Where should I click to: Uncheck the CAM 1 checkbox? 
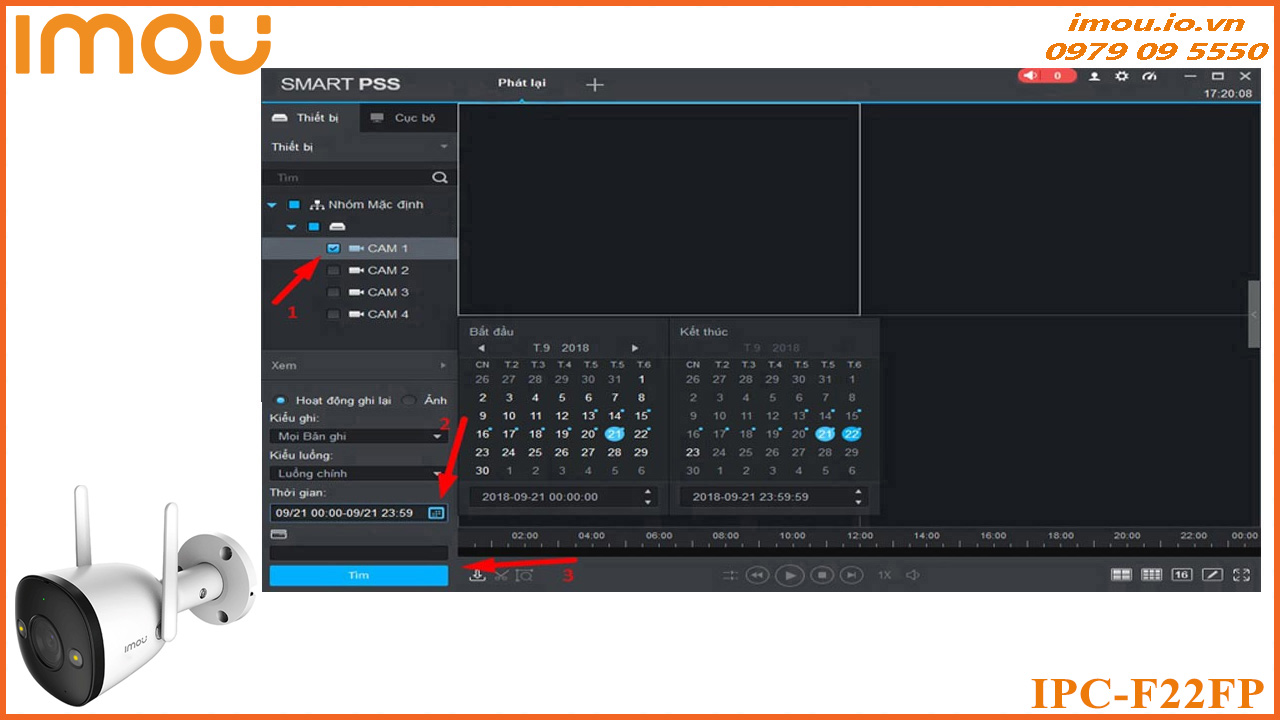pyautogui.click(x=333, y=248)
